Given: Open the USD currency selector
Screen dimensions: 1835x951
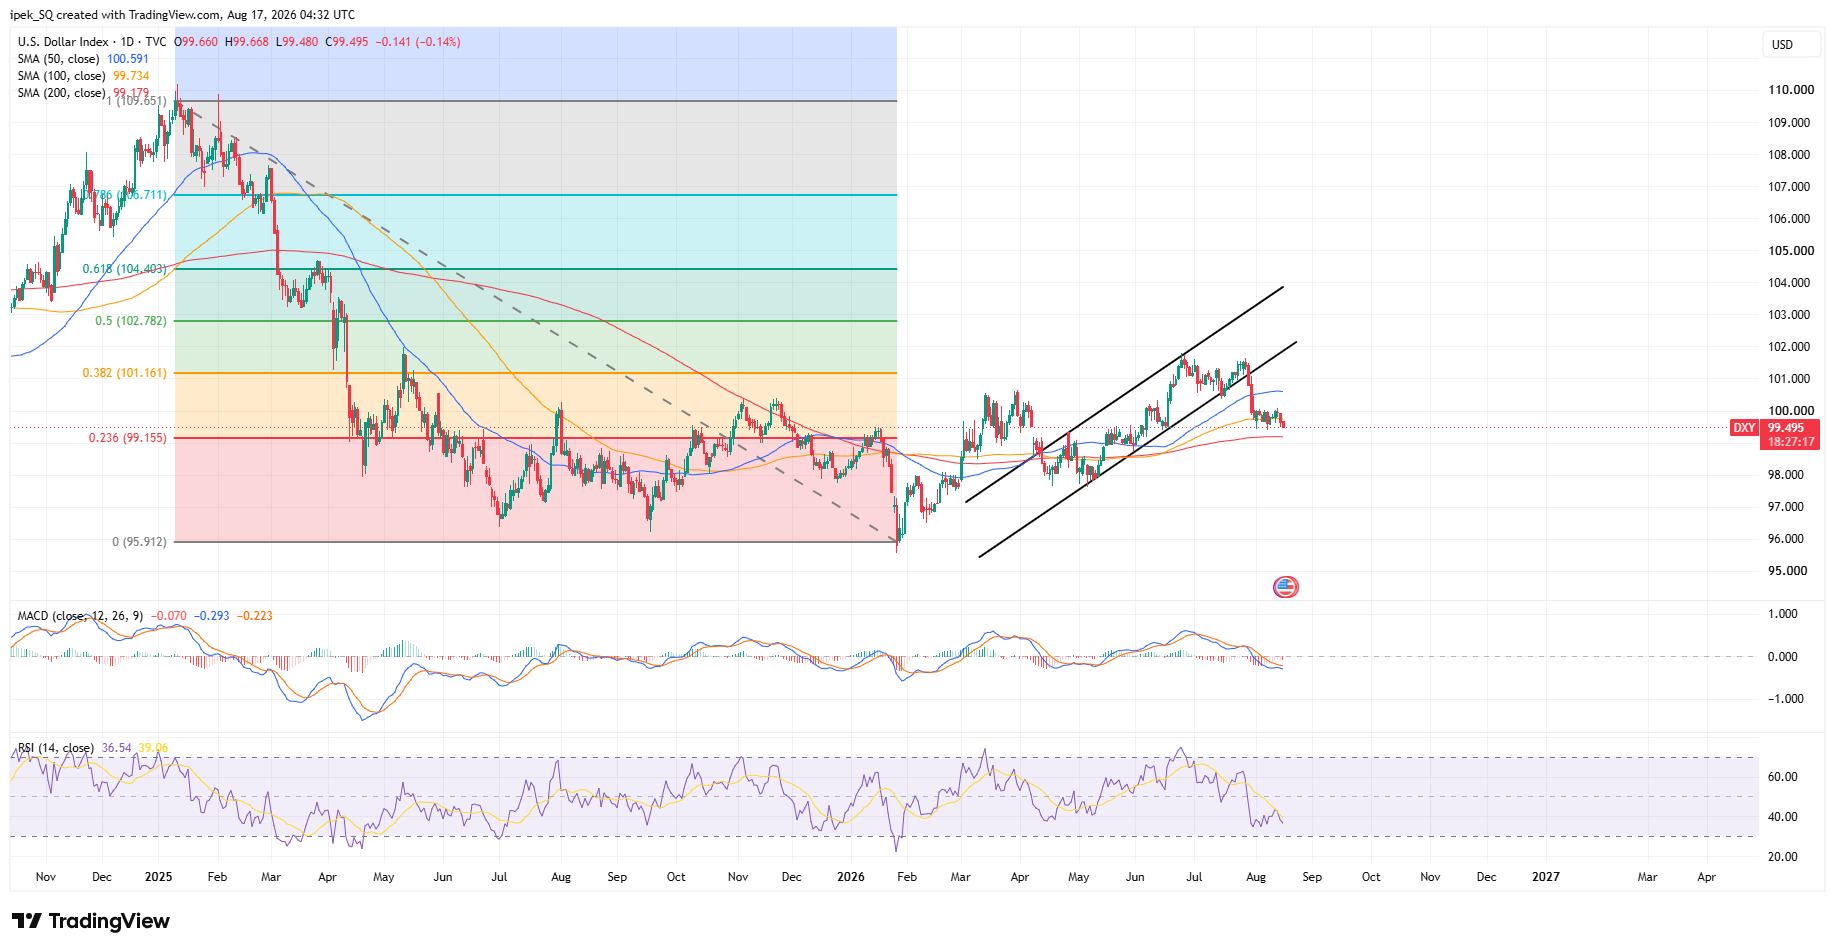Looking at the screenshot, I should (x=1789, y=44).
